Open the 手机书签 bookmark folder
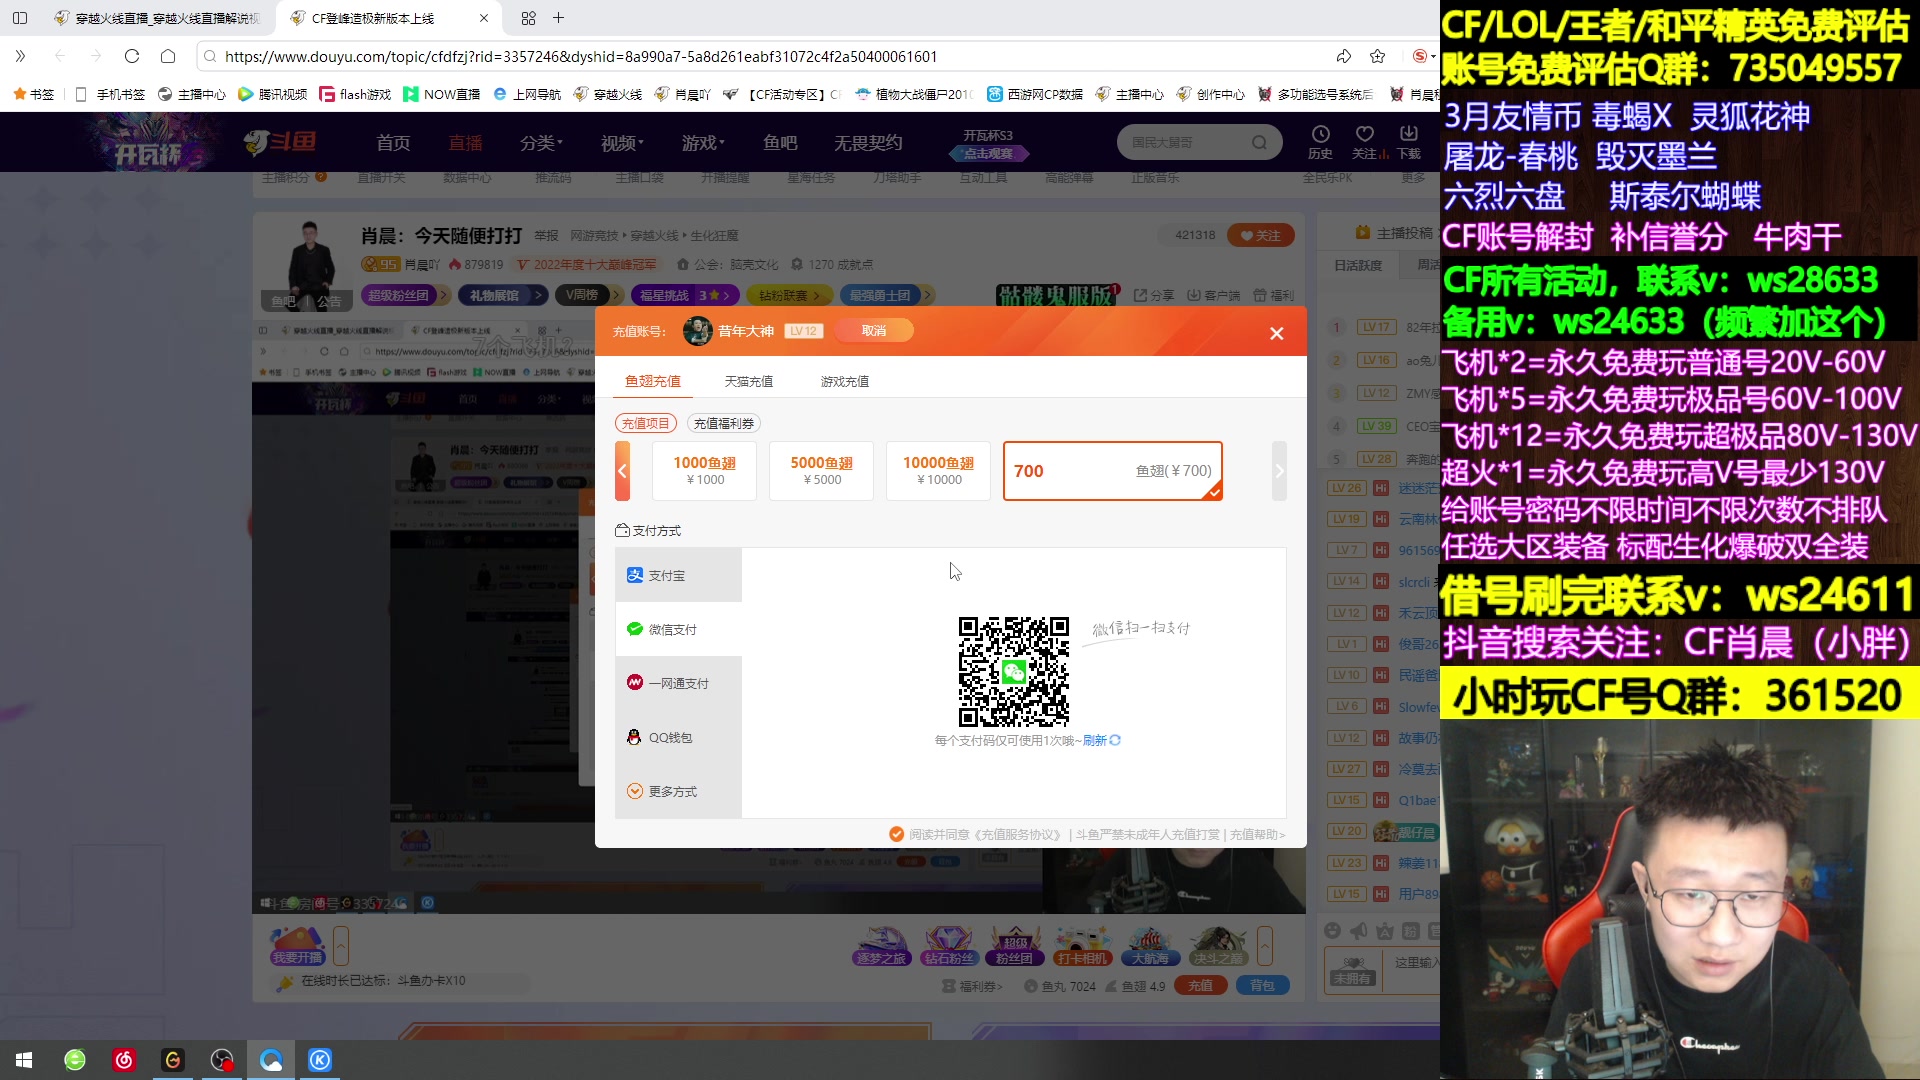The width and height of the screenshot is (1920, 1080). coord(111,94)
